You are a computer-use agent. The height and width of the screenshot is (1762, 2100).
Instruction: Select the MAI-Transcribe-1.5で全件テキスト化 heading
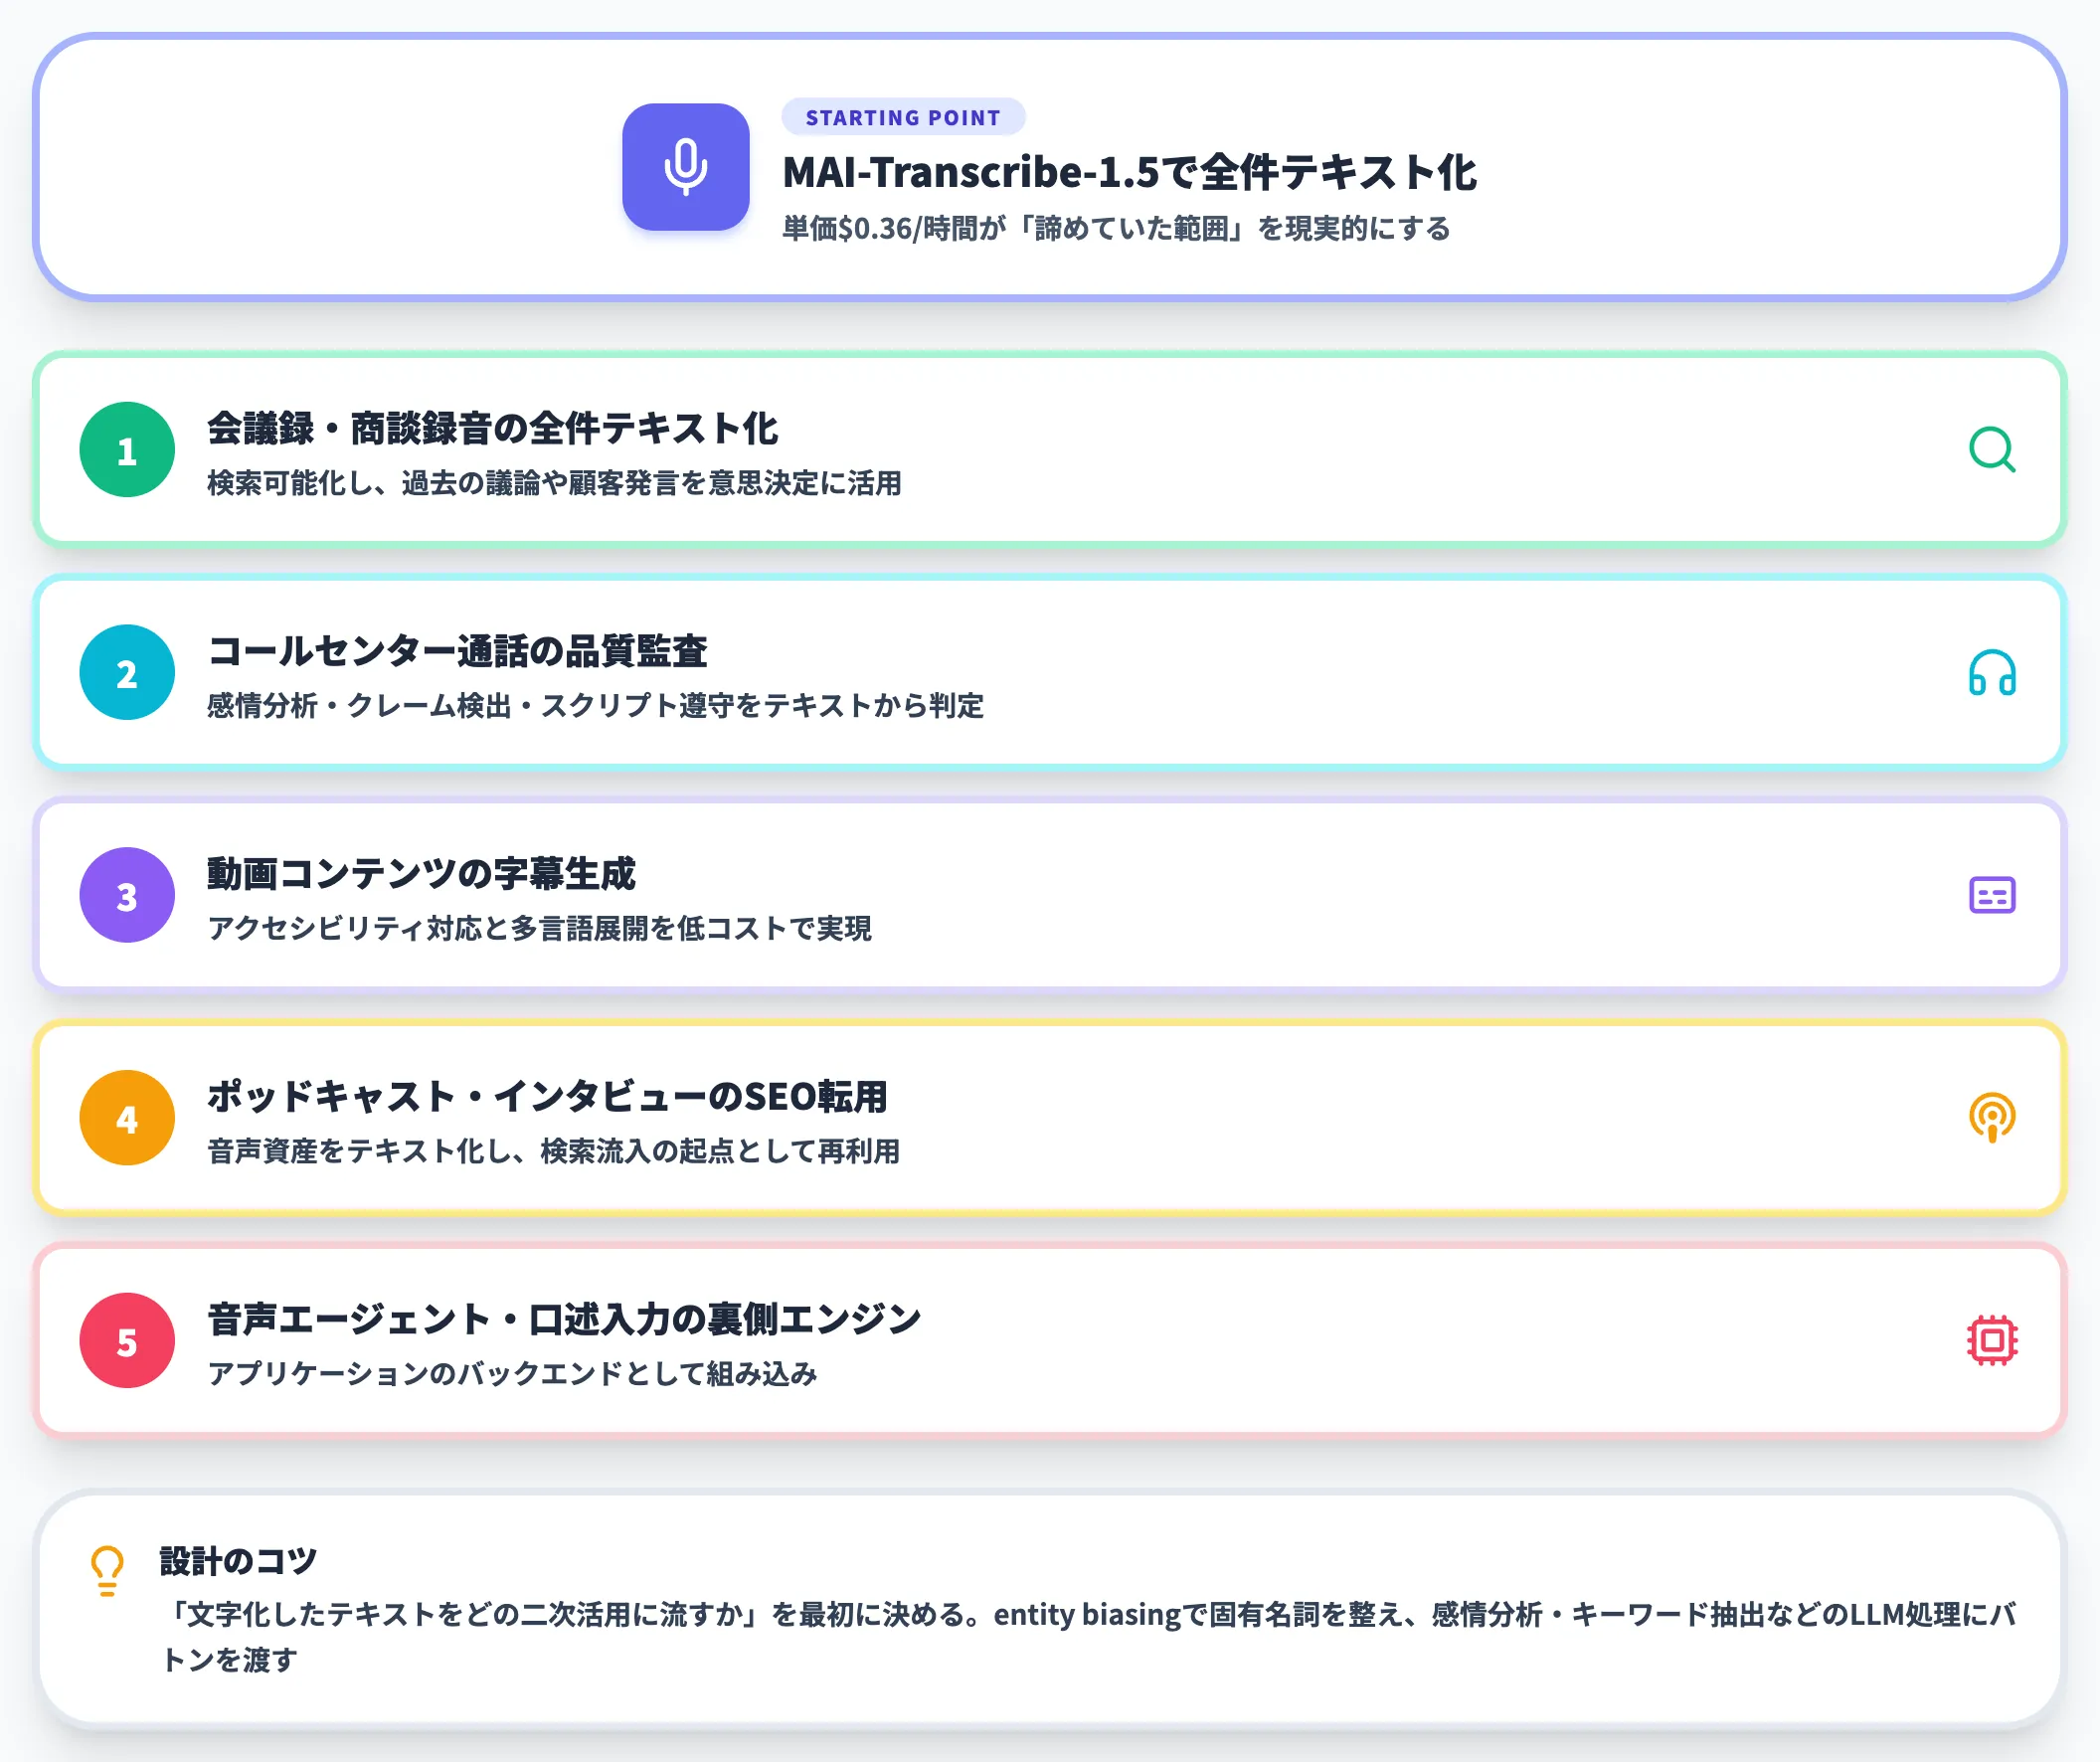click(x=1129, y=172)
